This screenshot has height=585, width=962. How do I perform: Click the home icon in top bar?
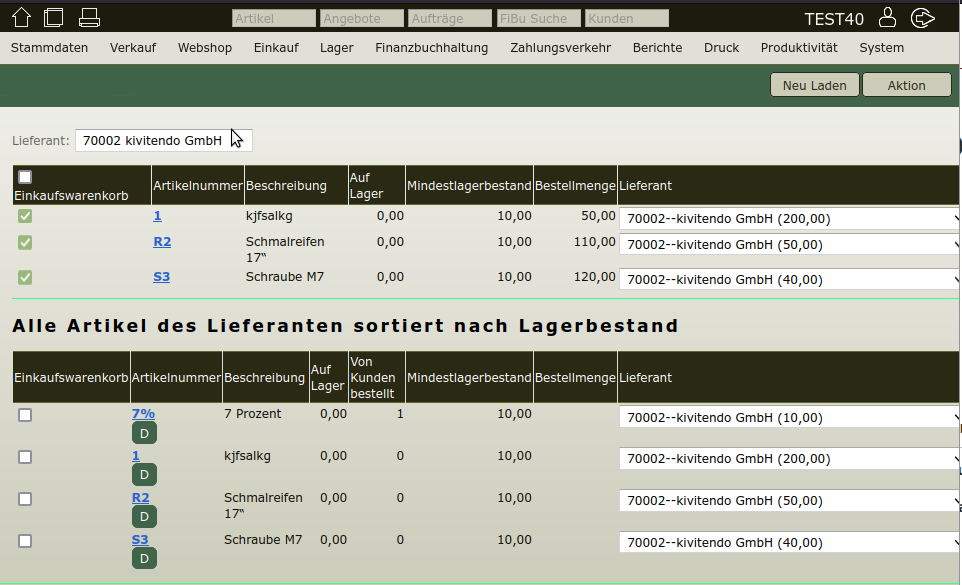[21, 17]
